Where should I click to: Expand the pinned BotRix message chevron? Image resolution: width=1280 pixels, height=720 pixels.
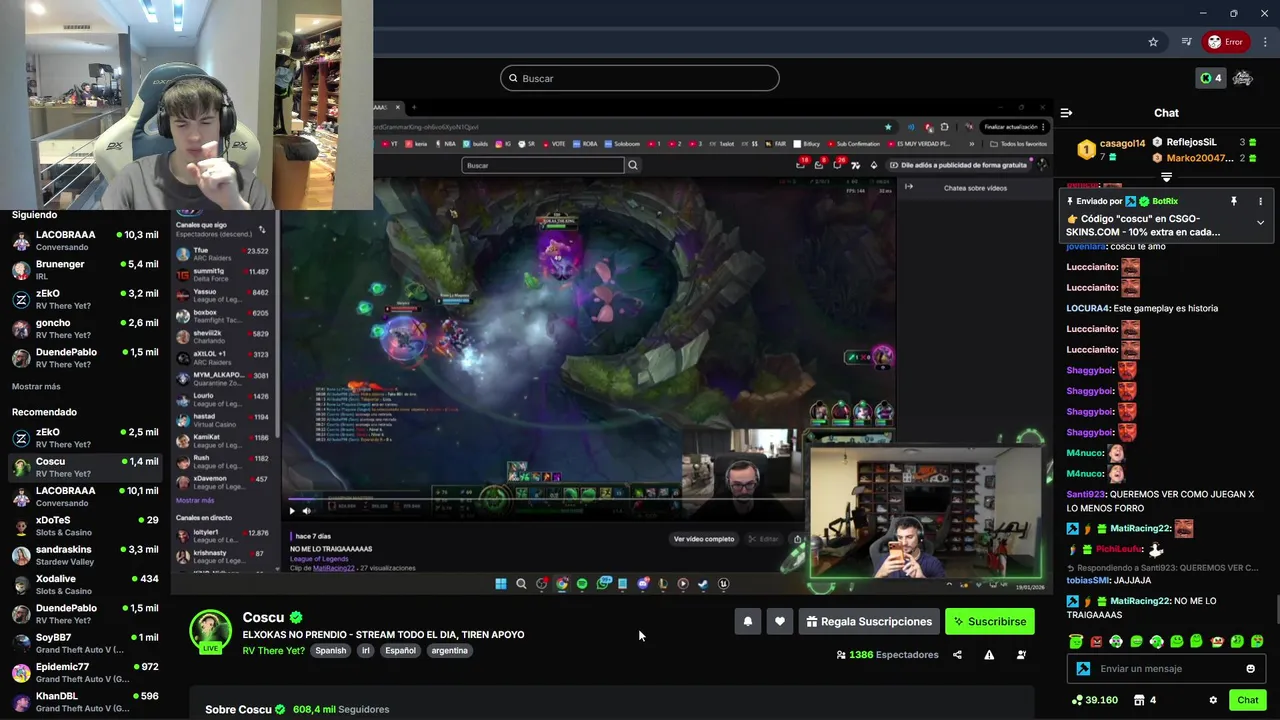[1260, 223]
